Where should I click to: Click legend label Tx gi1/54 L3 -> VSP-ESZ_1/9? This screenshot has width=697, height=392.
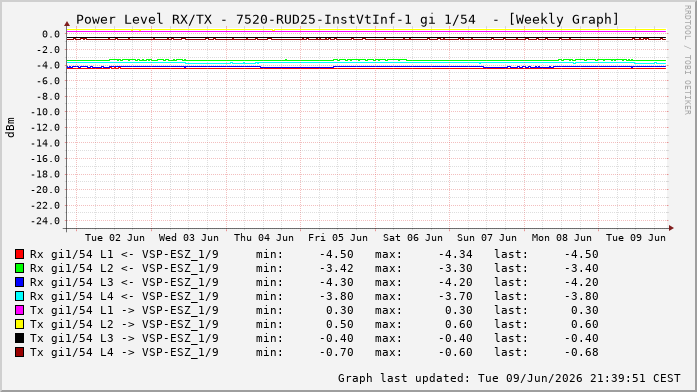pyautogui.click(x=124, y=339)
